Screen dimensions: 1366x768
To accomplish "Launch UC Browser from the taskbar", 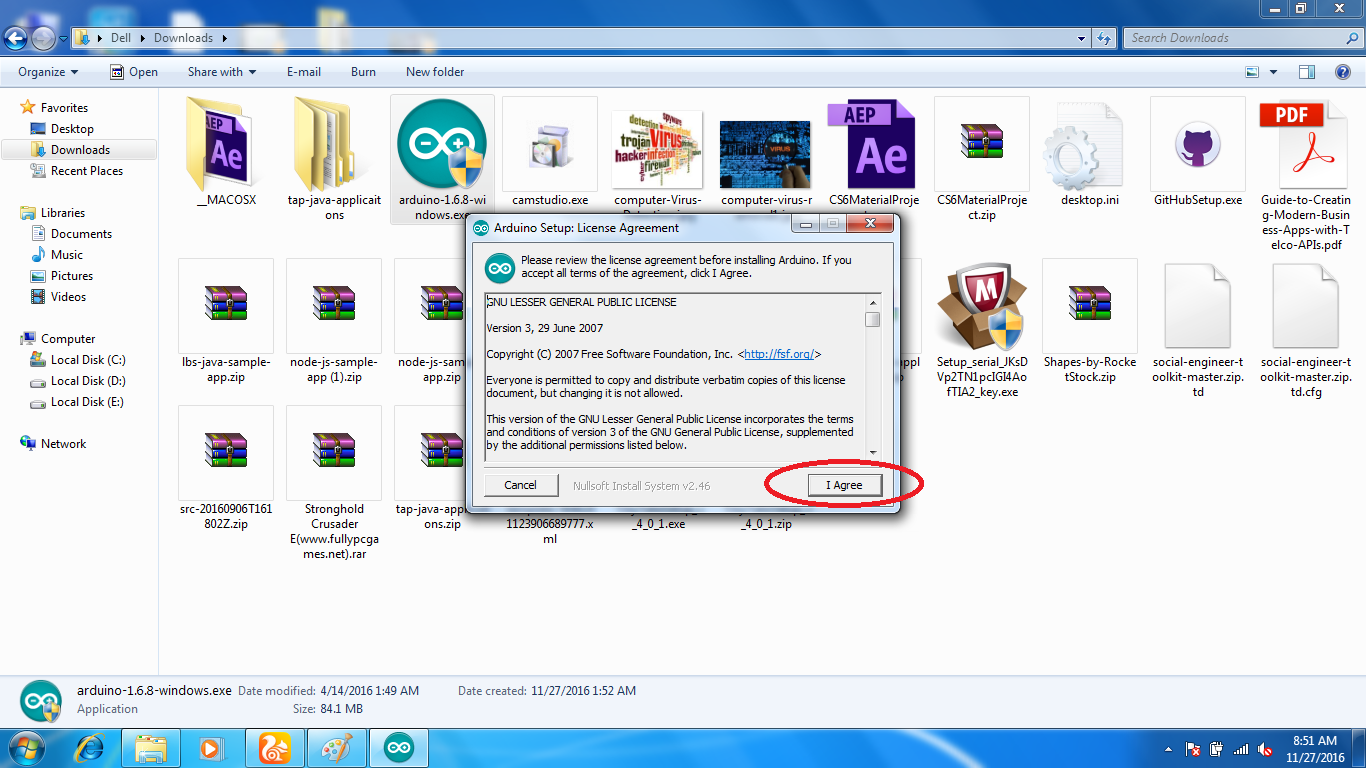I will [x=275, y=747].
